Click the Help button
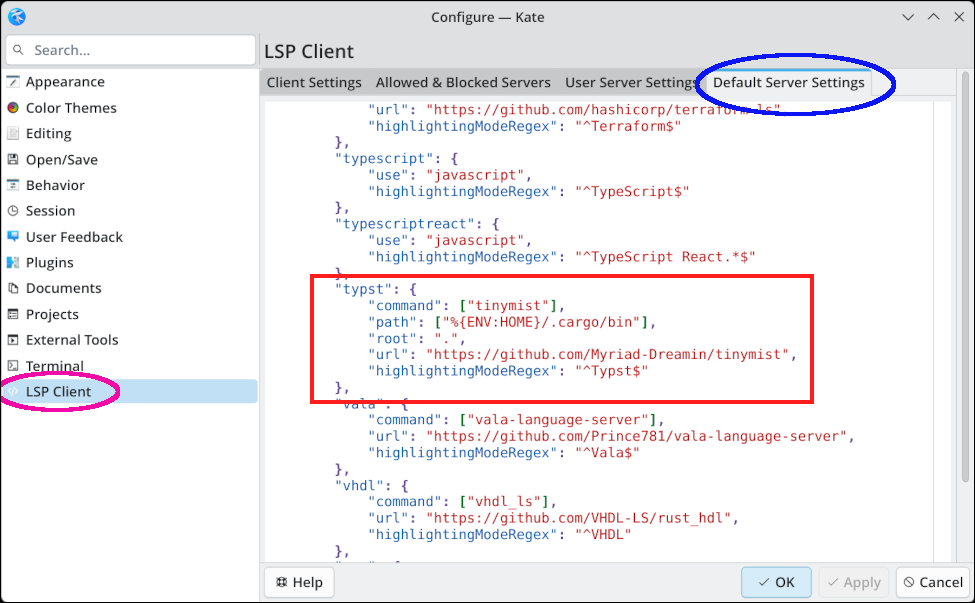The height and width of the screenshot is (603, 975). click(x=299, y=582)
